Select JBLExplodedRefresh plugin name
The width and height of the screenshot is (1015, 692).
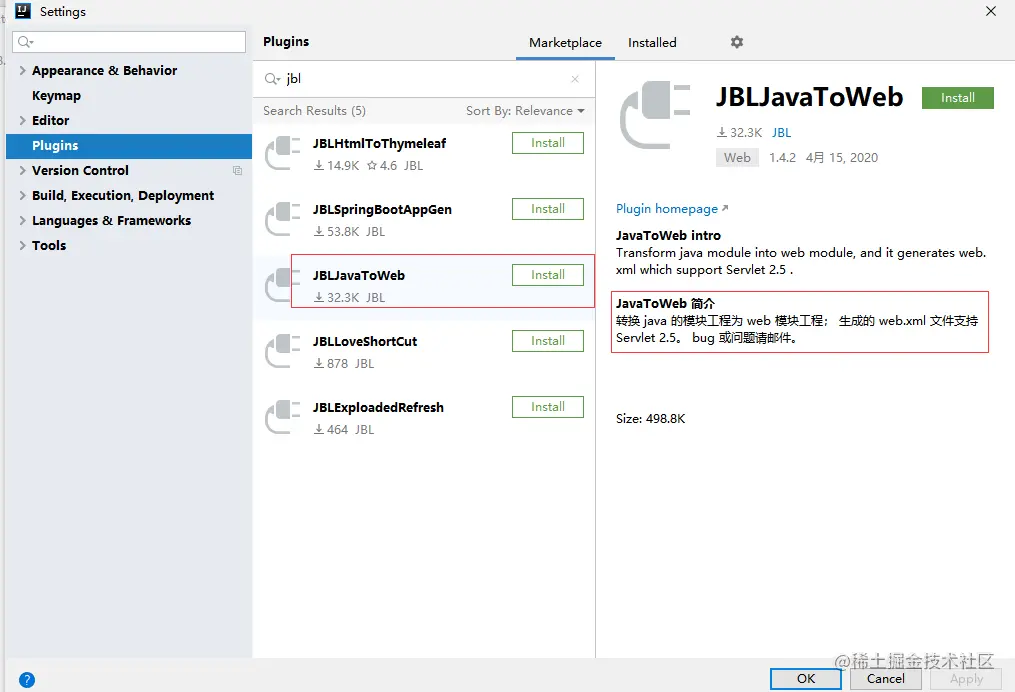pos(378,408)
